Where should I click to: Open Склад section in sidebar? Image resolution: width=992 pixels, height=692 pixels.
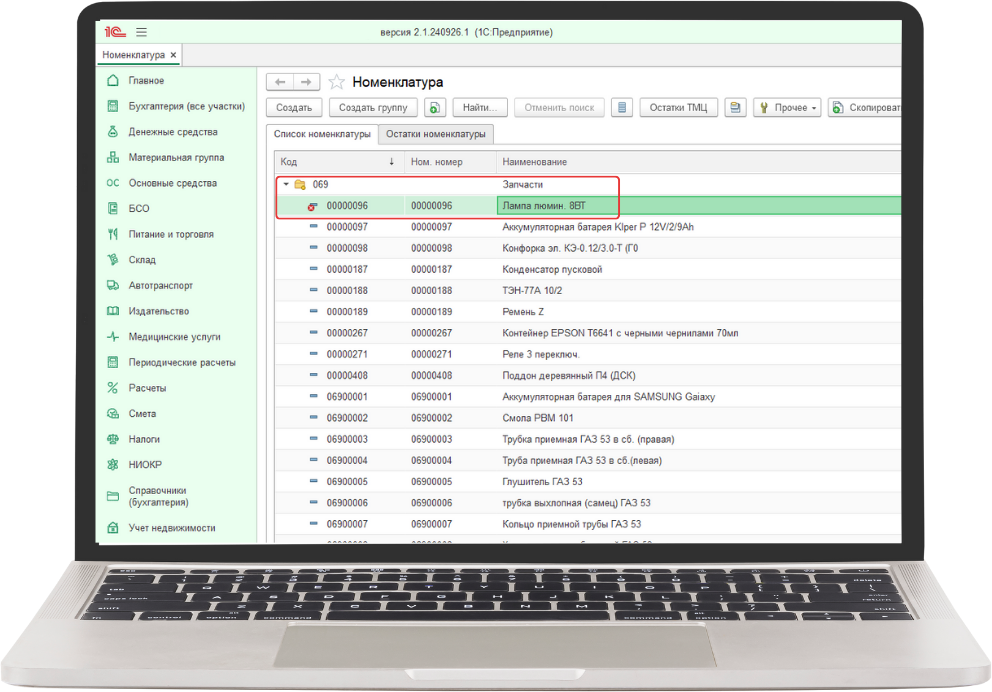tap(142, 260)
